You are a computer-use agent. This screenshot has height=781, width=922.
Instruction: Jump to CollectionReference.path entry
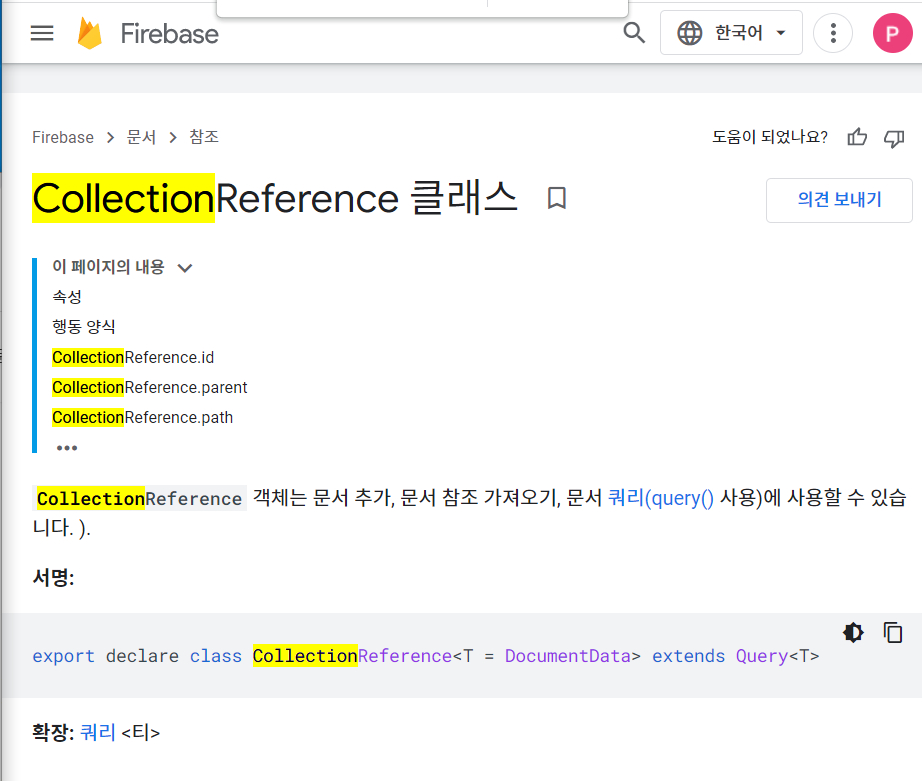pos(142,418)
